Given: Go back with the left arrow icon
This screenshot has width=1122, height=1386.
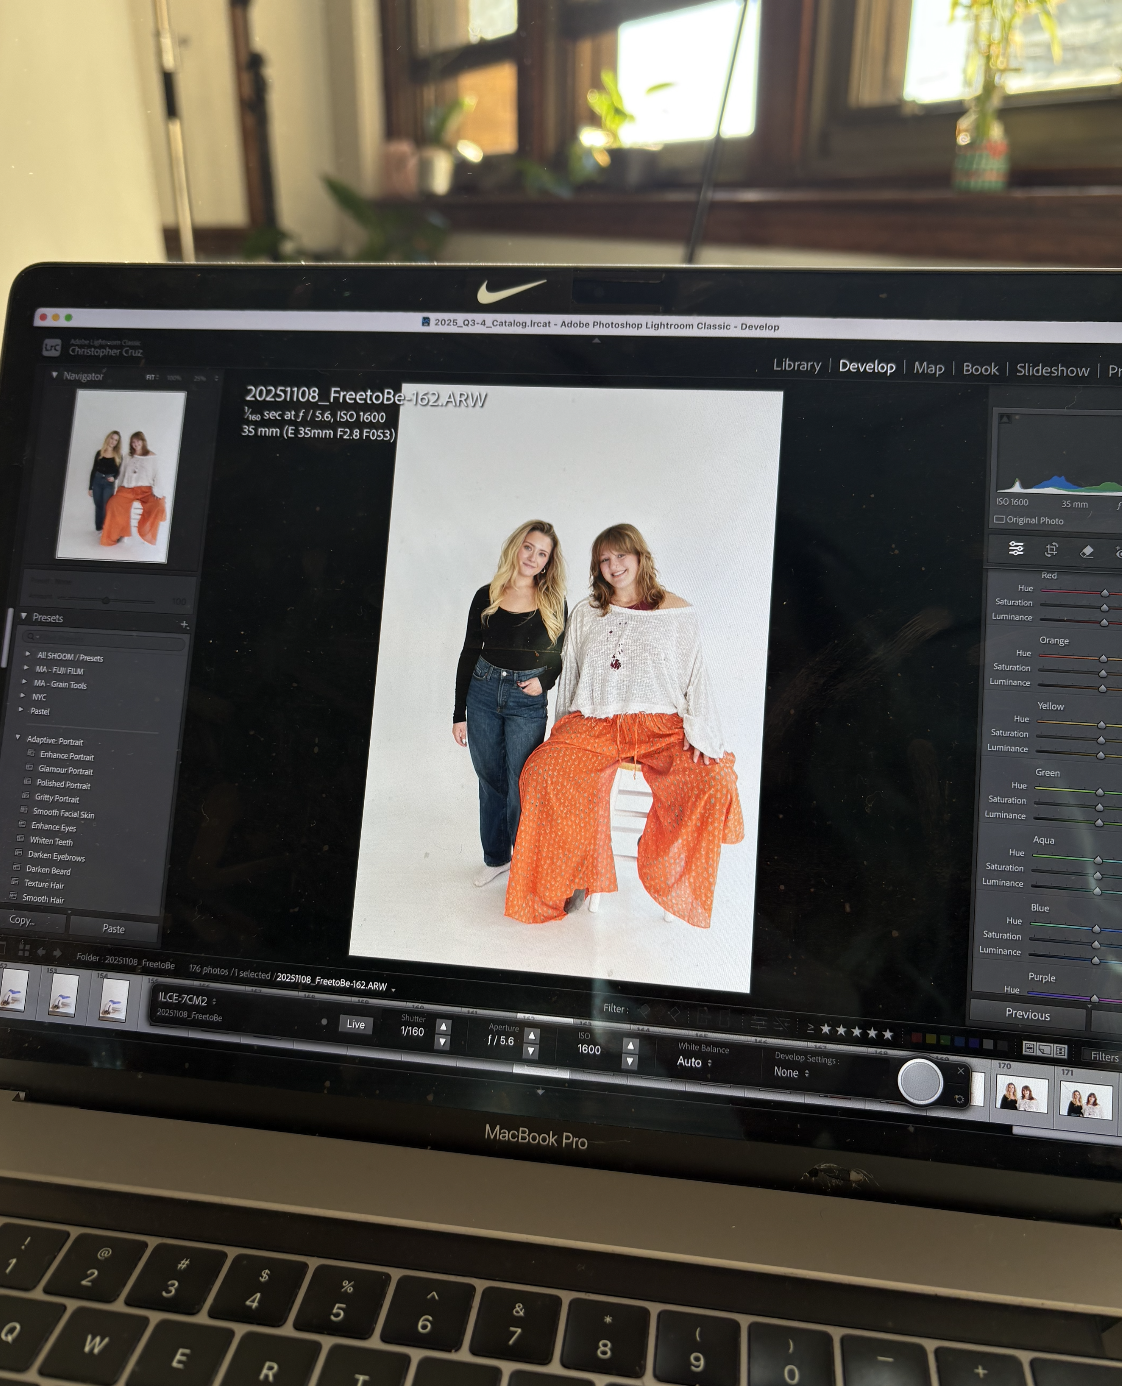Looking at the screenshot, I should point(41,951).
